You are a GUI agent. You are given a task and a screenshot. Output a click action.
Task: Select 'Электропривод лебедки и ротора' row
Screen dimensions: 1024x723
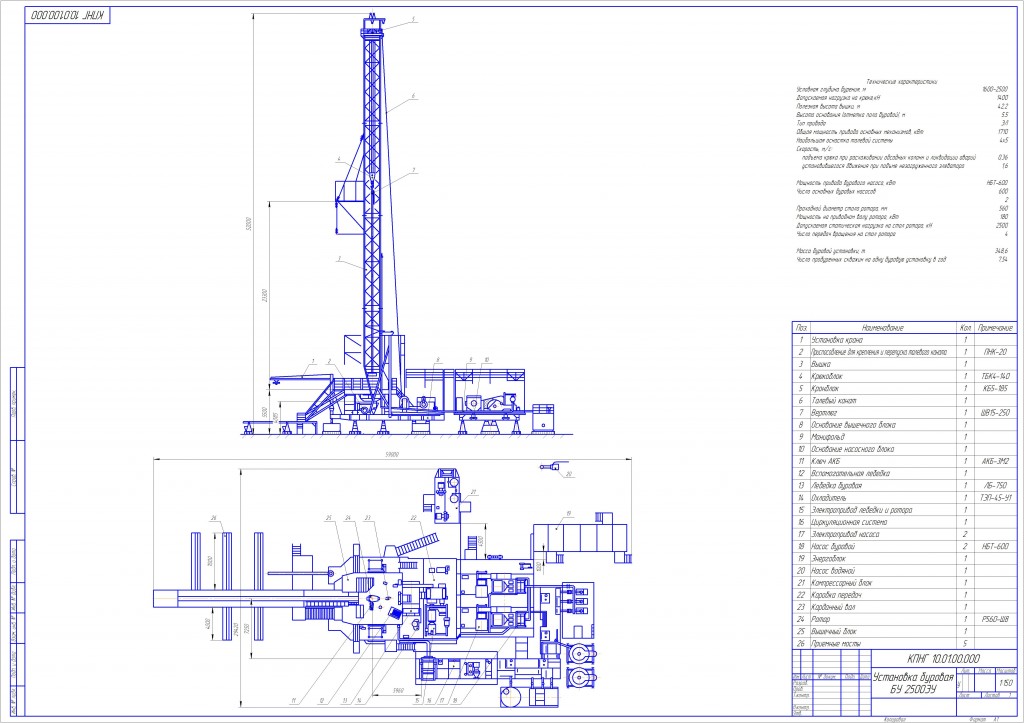861,510
